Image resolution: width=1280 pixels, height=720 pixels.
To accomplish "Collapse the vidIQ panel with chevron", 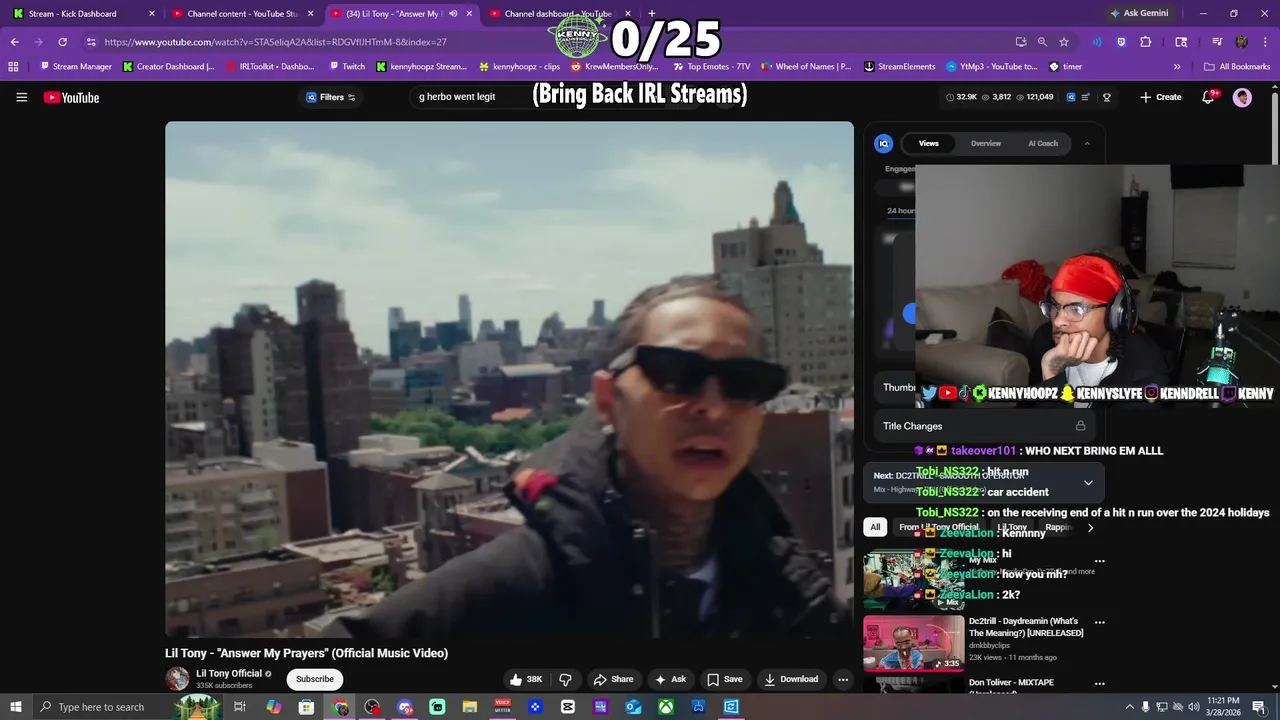I will pos(1087,144).
